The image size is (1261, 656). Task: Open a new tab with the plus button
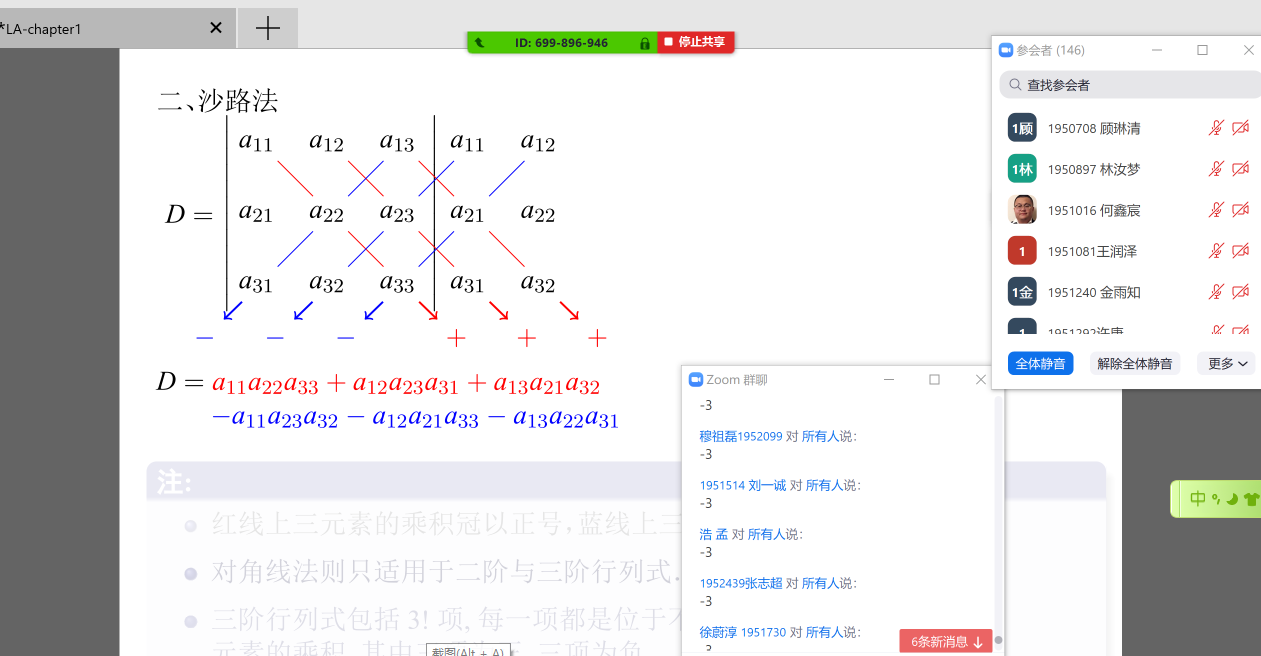(267, 28)
